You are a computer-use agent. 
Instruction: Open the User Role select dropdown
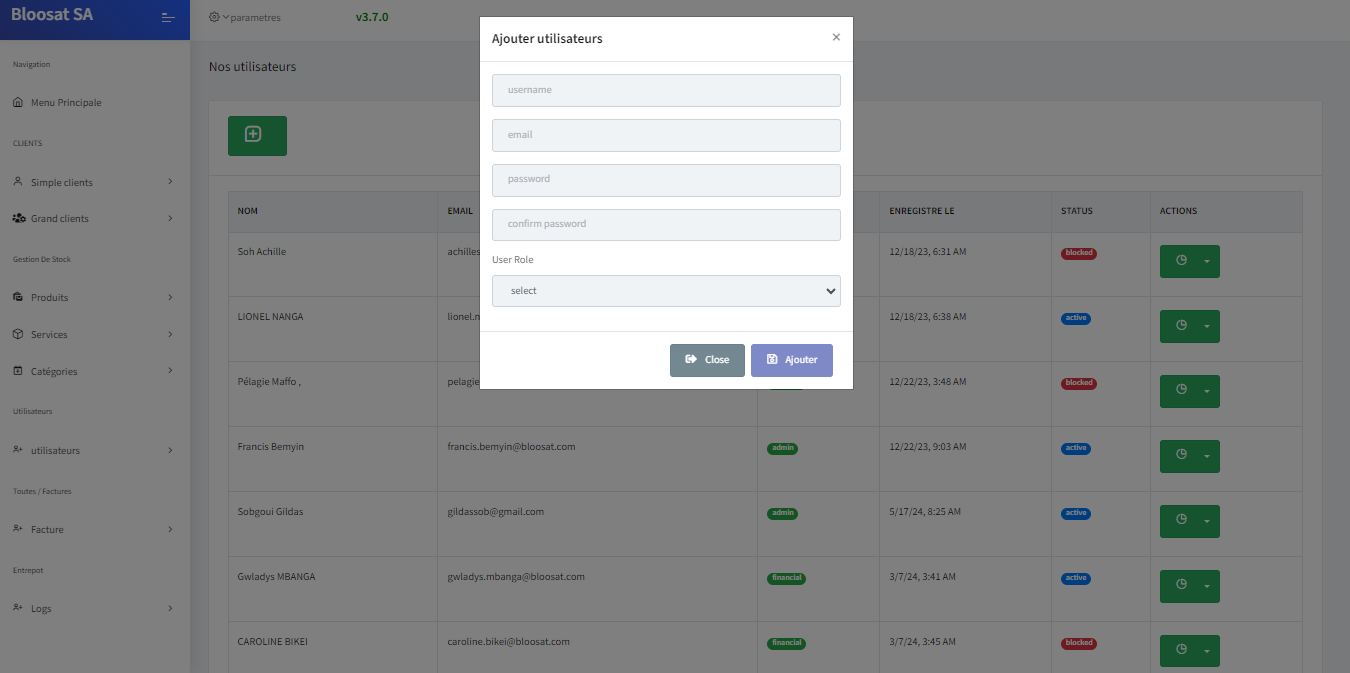pos(666,291)
